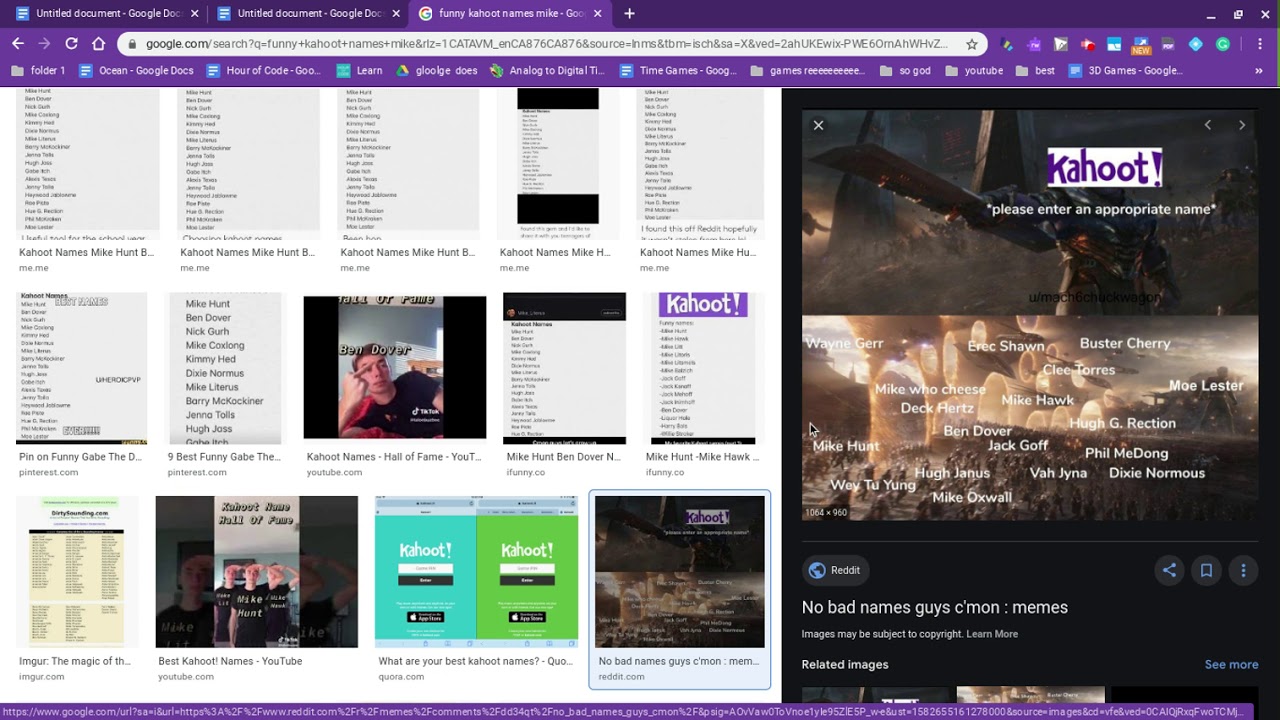
Task: Open Time Games bookmark
Action: (678, 71)
